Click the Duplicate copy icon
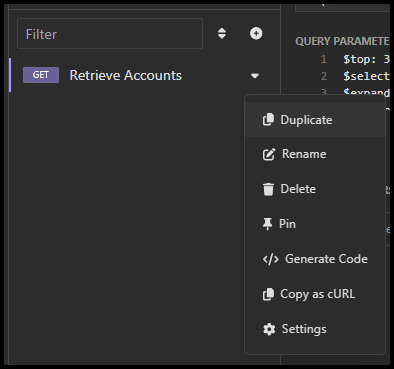This screenshot has width=394, height=369. click(268, 120)
